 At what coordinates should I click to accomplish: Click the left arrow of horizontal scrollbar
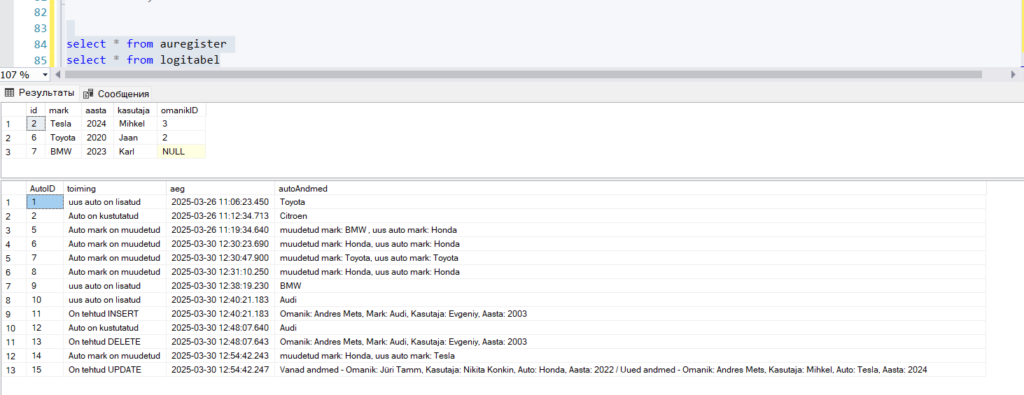coord(57,74)
